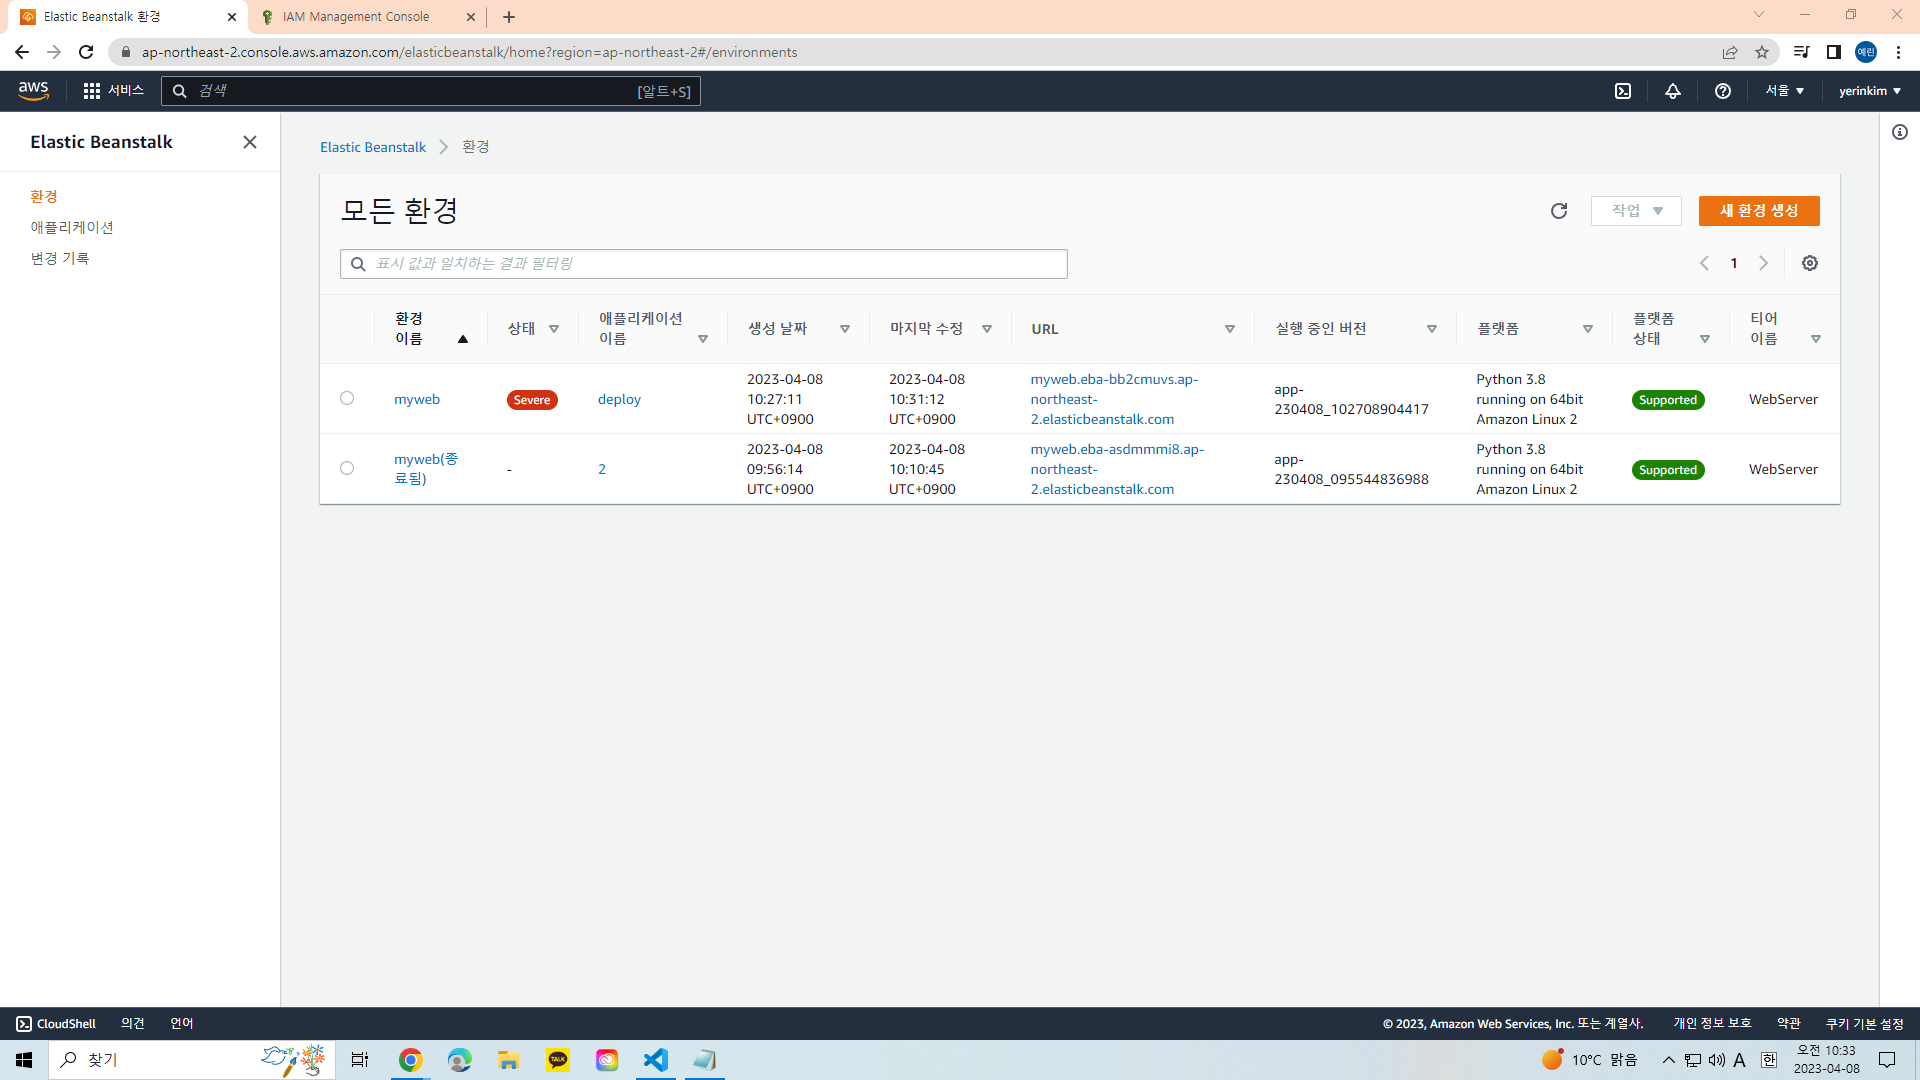
Task: Bookmark this page with the star
Action: pyautogui.click(x=1762, y=52)
